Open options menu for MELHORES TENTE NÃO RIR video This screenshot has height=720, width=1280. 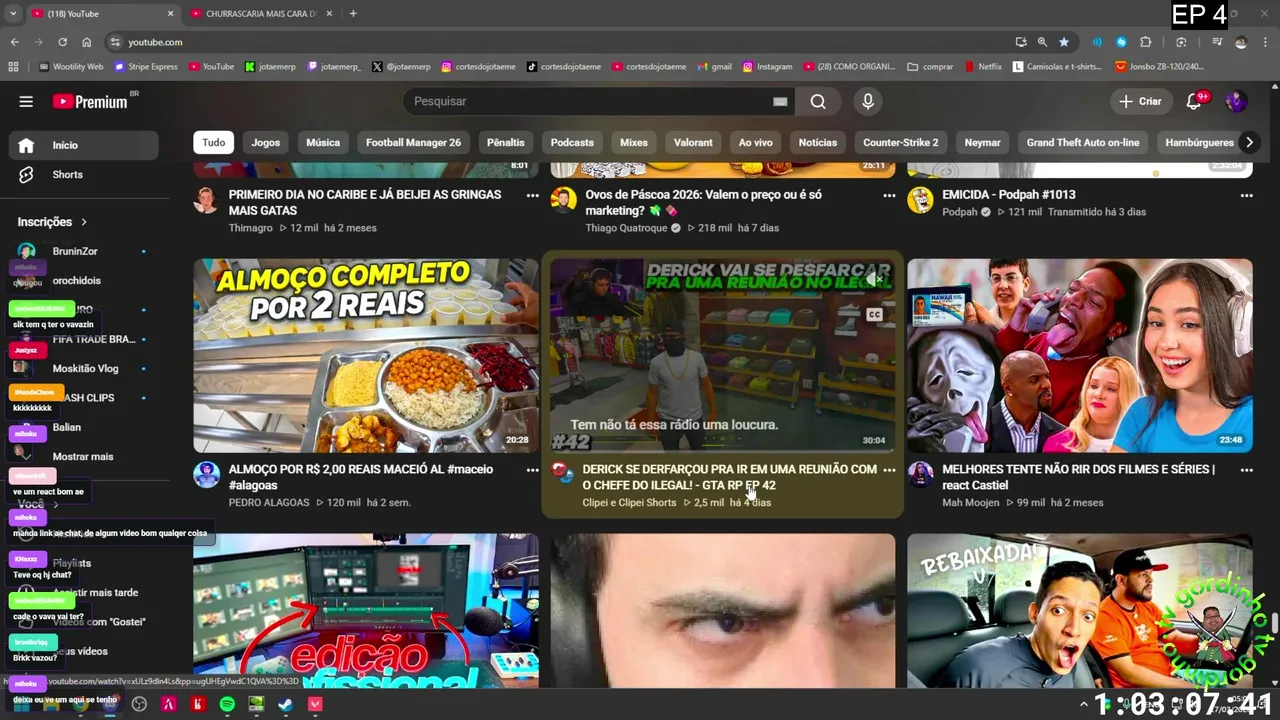1246,470
